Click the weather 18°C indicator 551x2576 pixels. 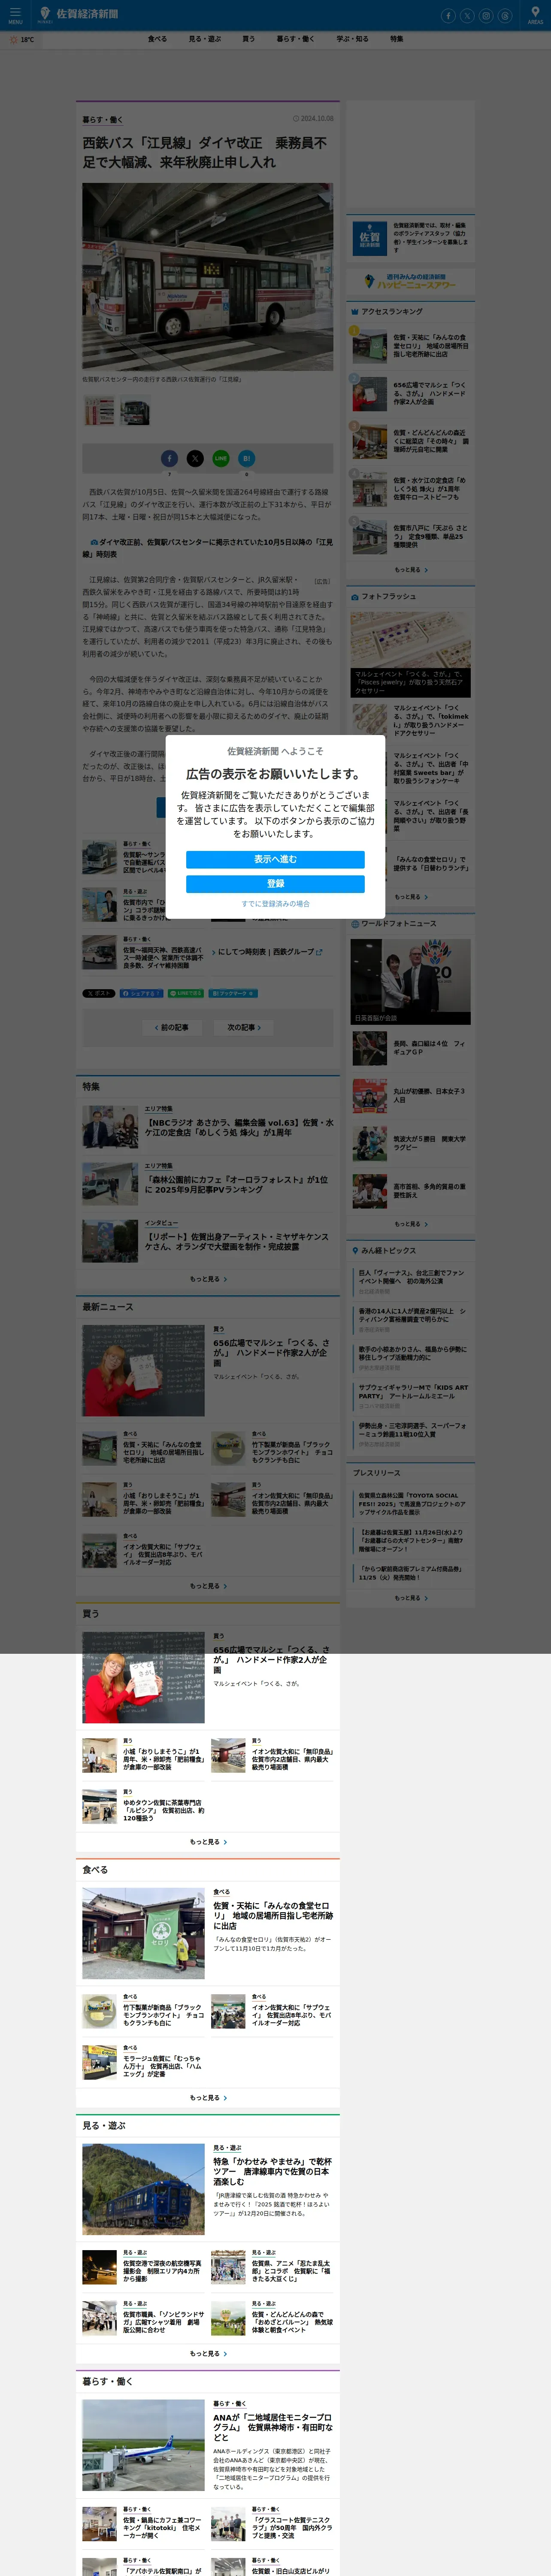coord(21,40)
